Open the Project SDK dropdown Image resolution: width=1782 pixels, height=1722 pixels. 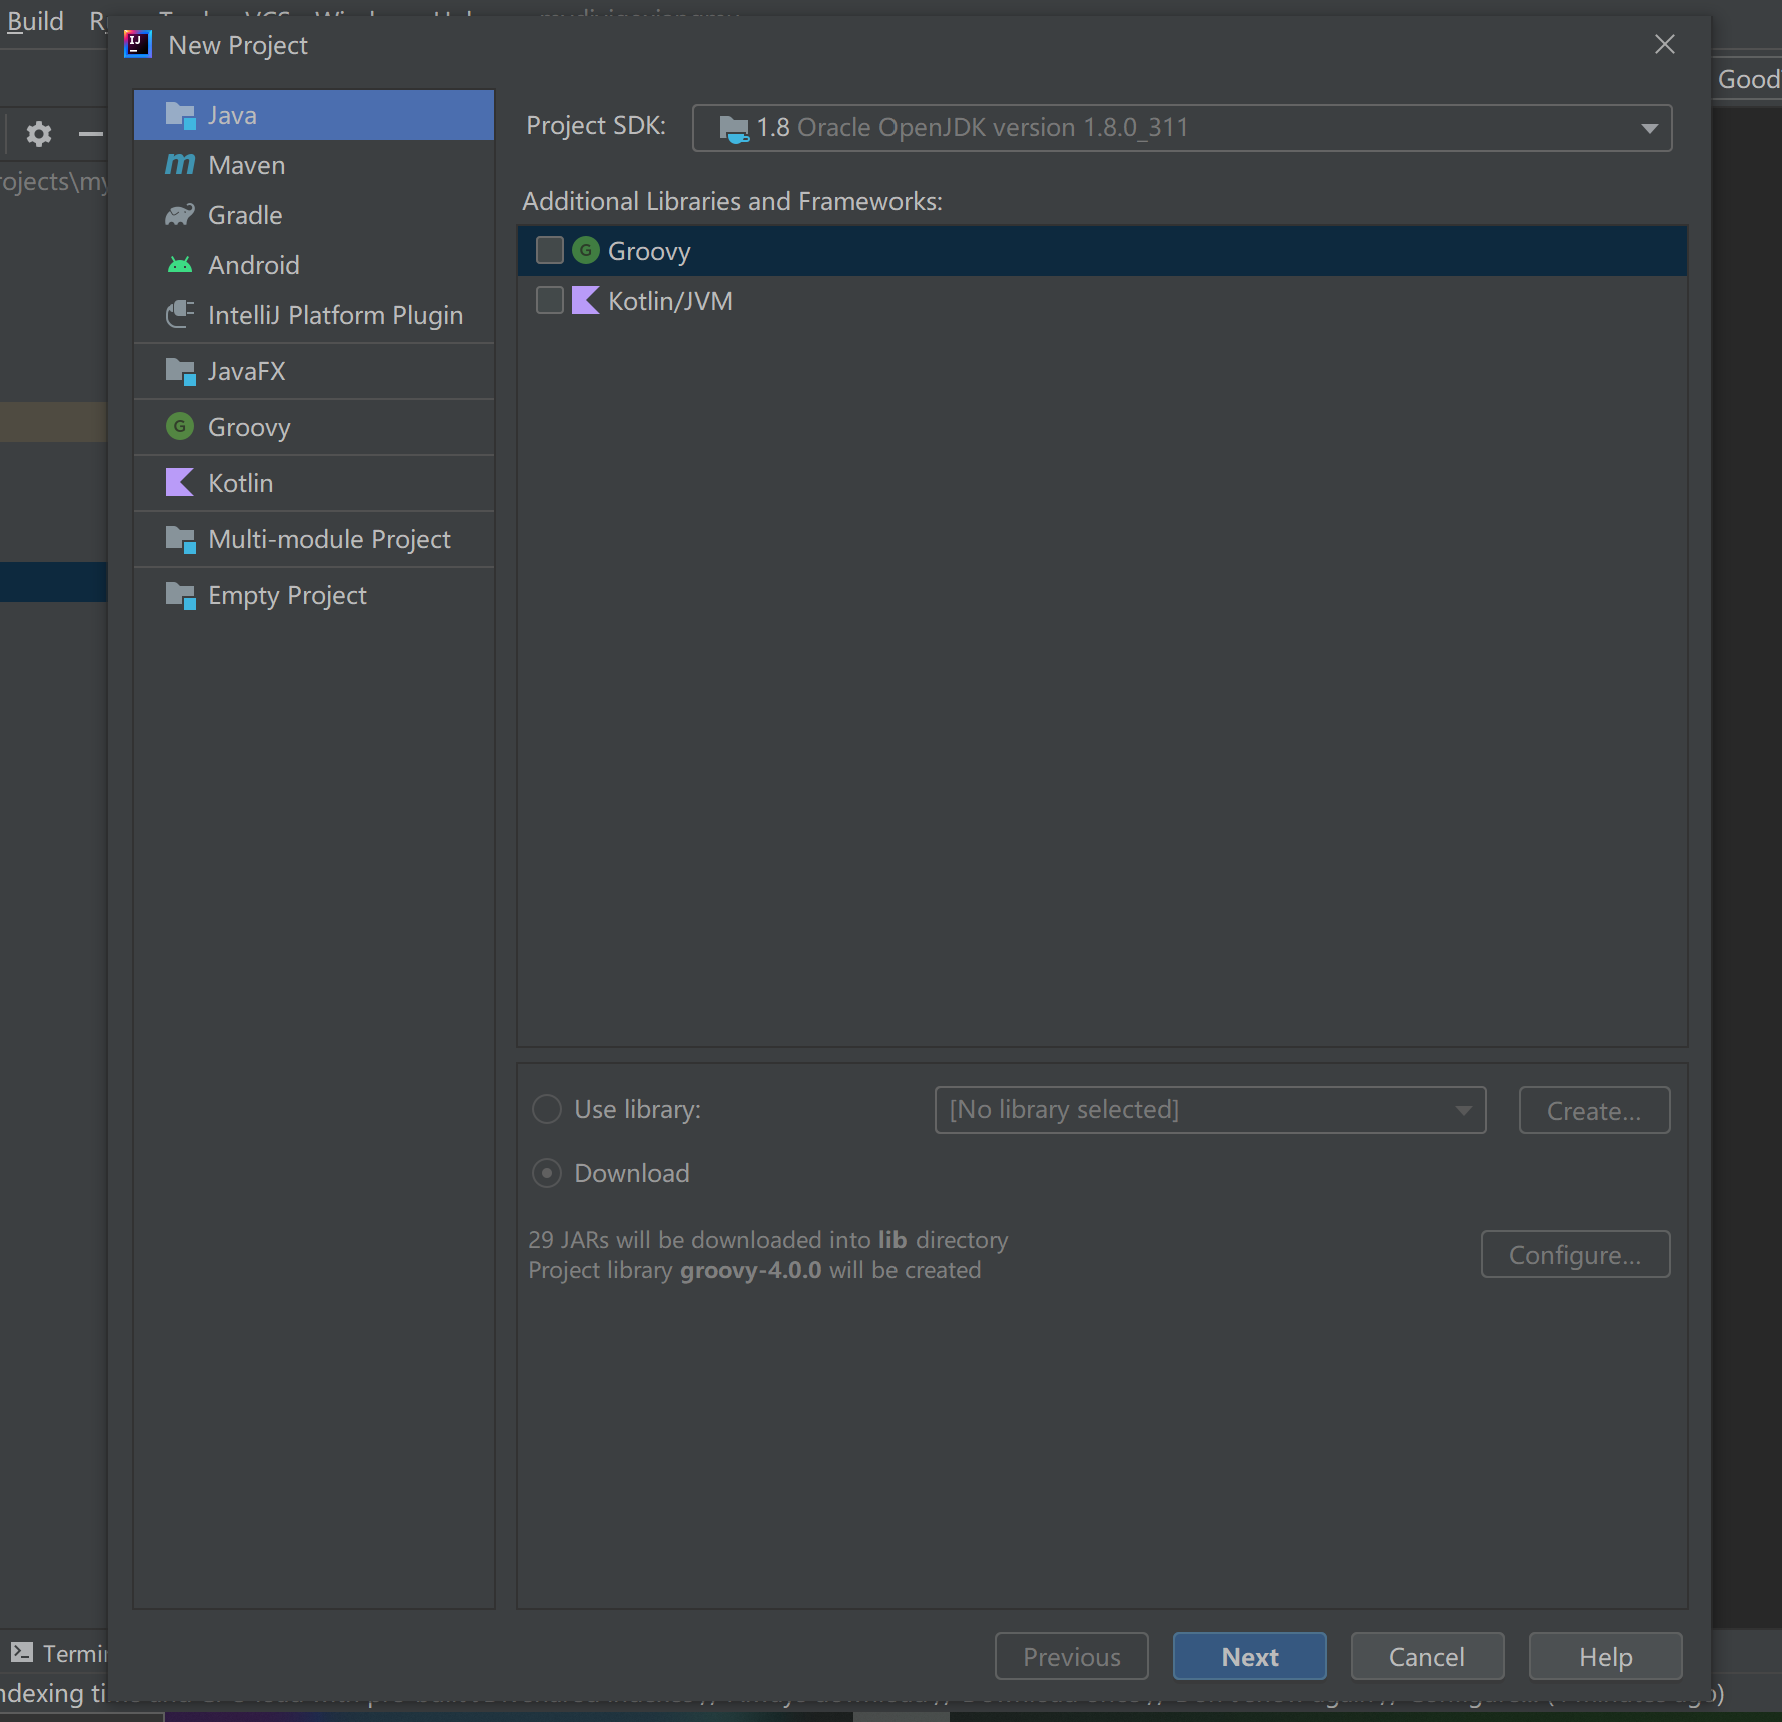tap(1182, 128)
